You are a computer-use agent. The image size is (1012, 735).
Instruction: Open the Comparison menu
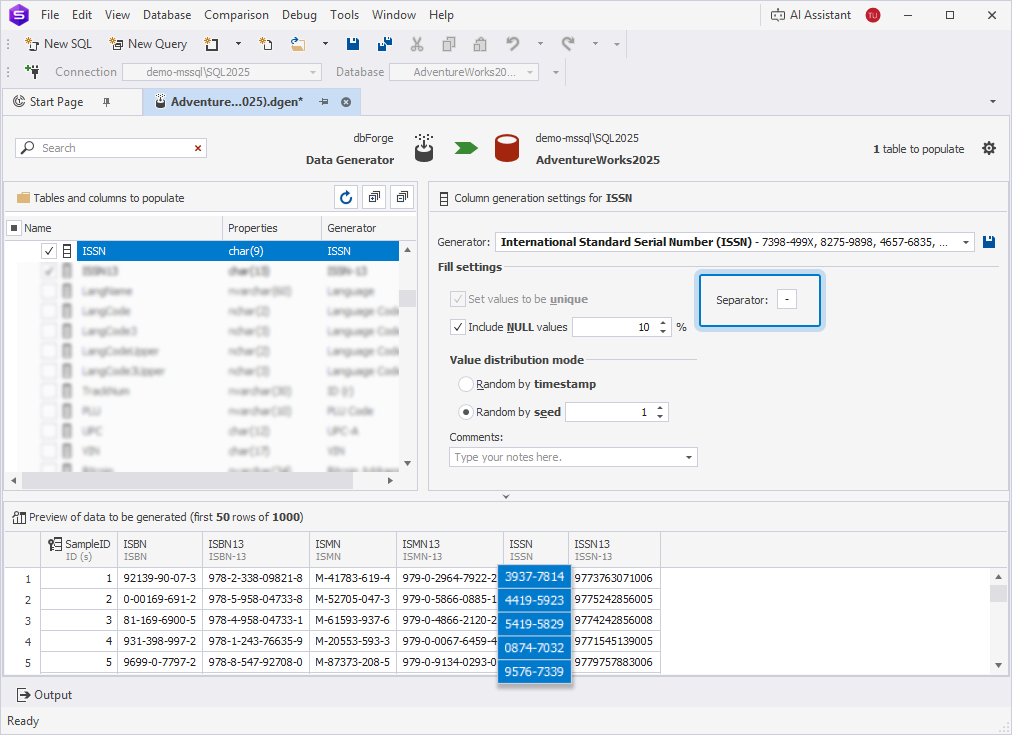tap(236, 15)
